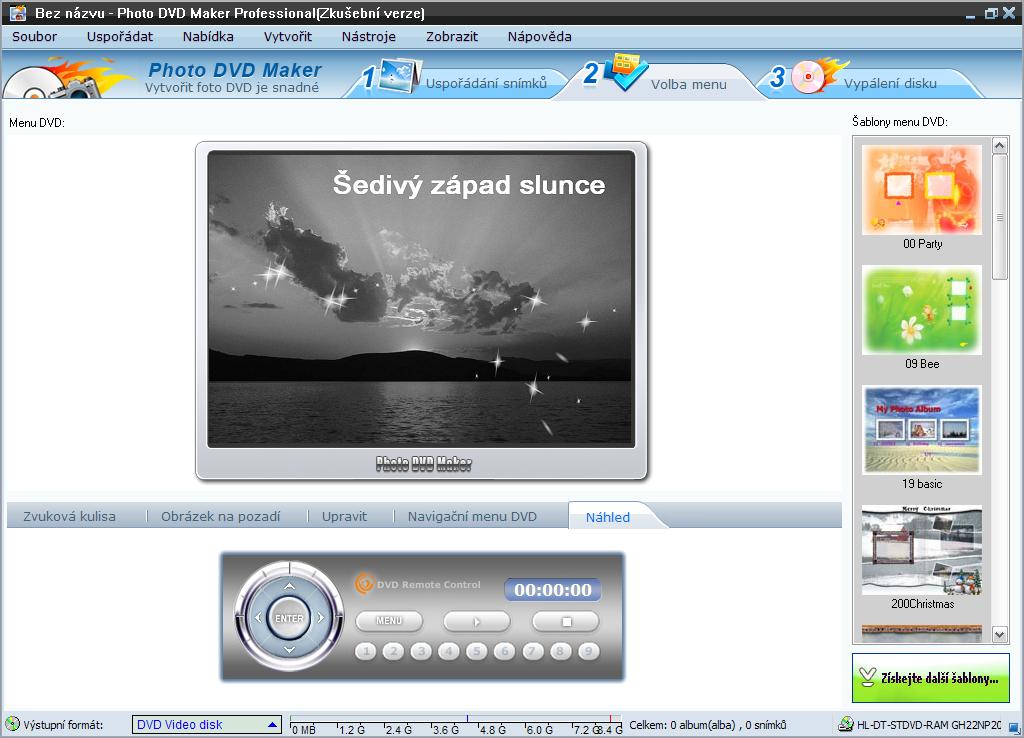Click the 'Šablony menu DVD:' label
1024x738 pixels.
coord(899,121)
